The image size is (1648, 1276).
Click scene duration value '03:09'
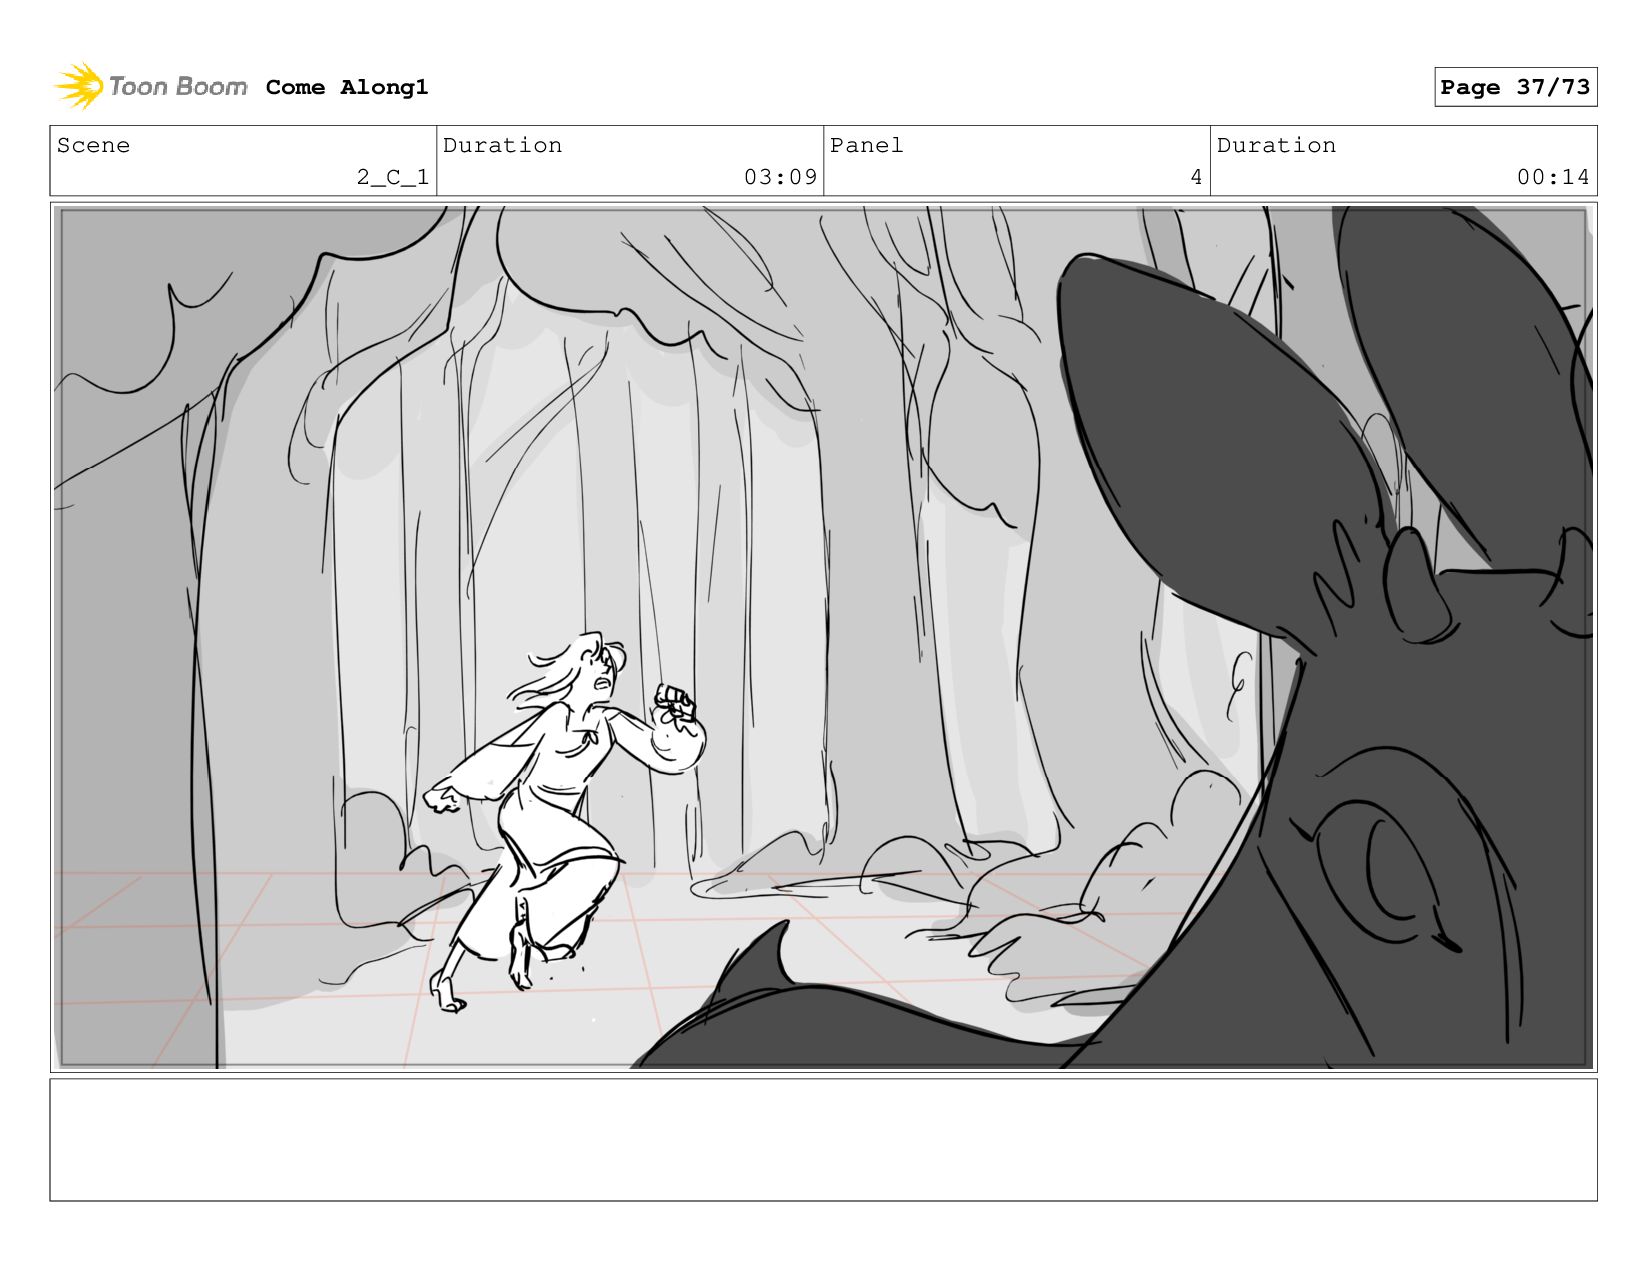[x=780, y=177]
